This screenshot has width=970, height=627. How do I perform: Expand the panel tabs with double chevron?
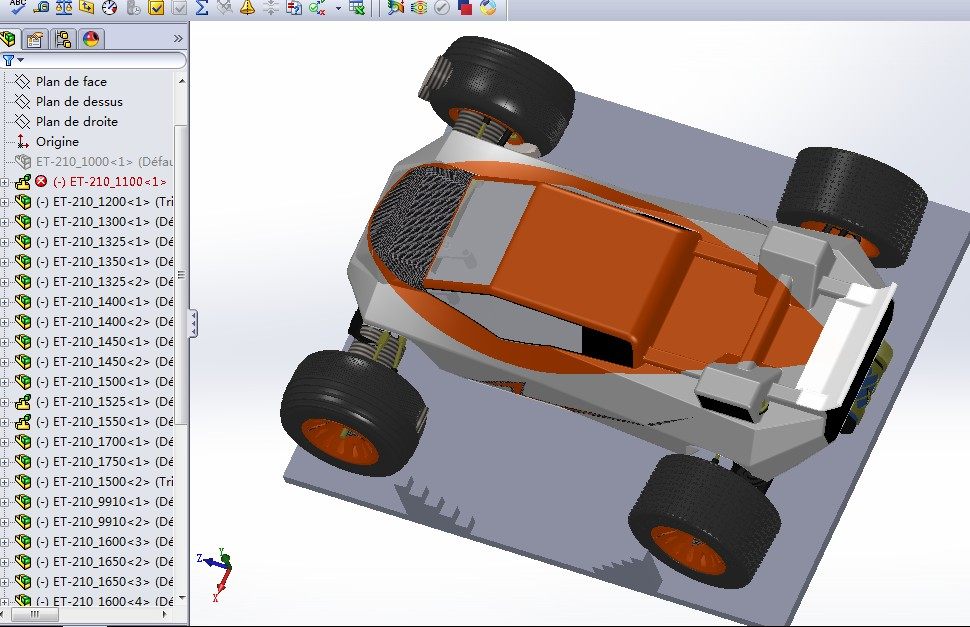click(178, 39)
